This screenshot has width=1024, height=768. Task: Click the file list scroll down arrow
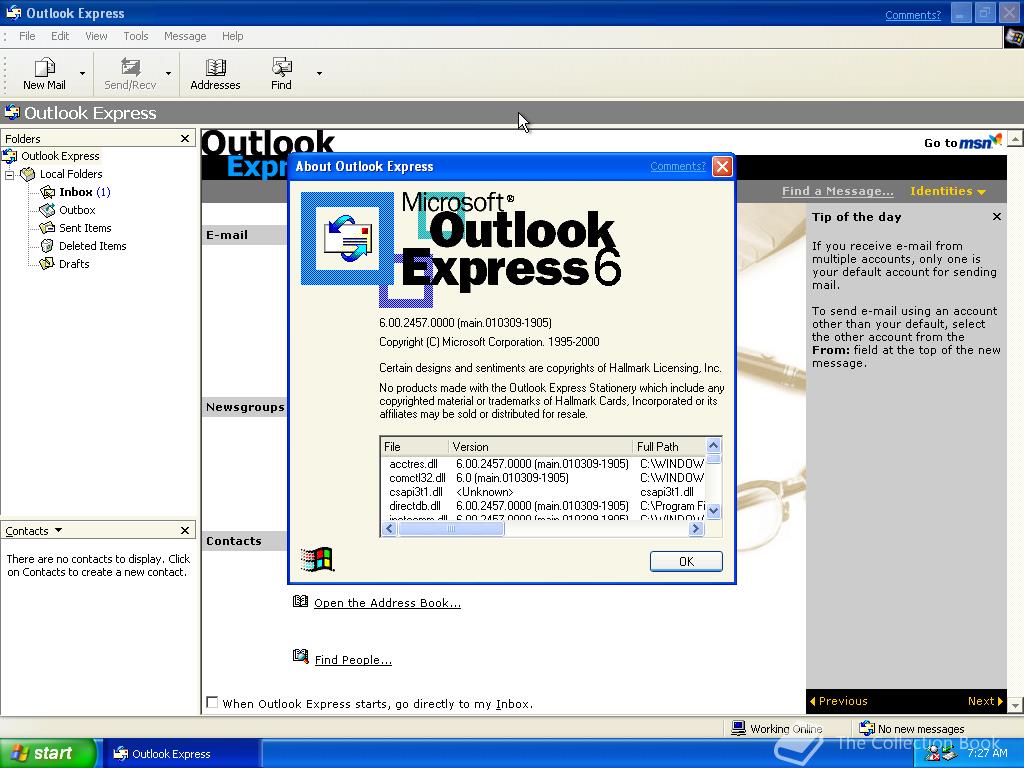tap(714, 511)
